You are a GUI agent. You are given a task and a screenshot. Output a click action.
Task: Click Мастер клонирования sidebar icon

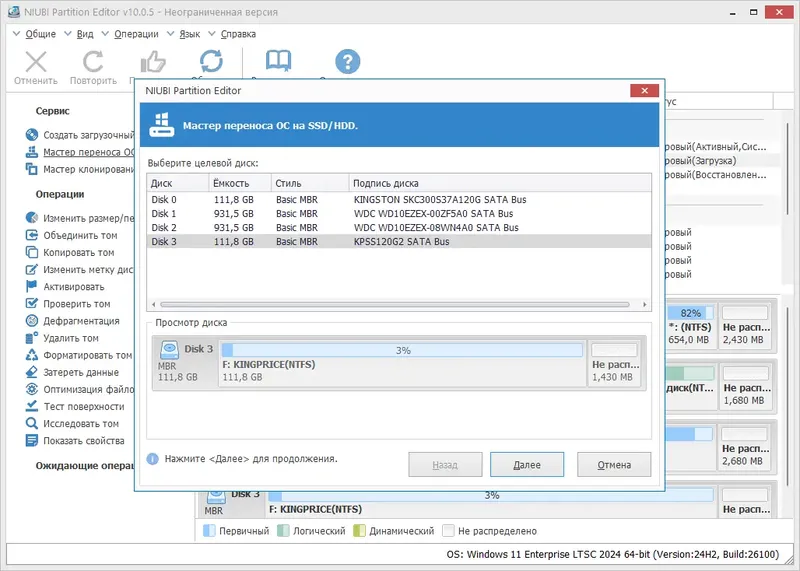(32, 169)
